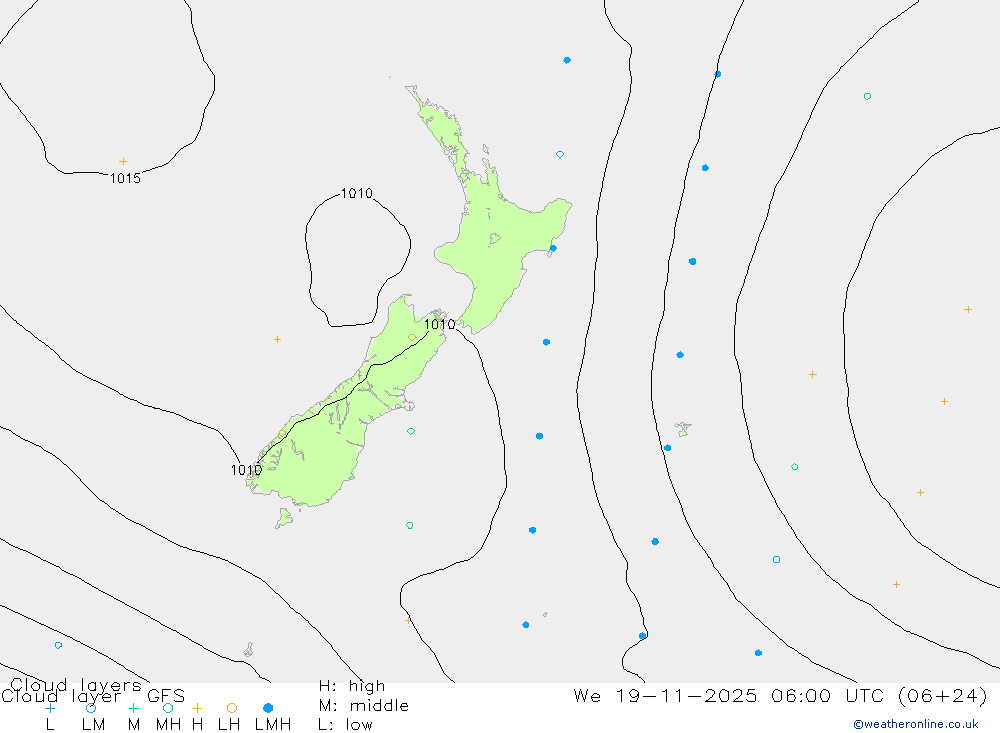Image resolution: width=1000 pixels, height=733 pixels.
Task: Click the orange plus marker above the 1015 label
Action: 123,161
